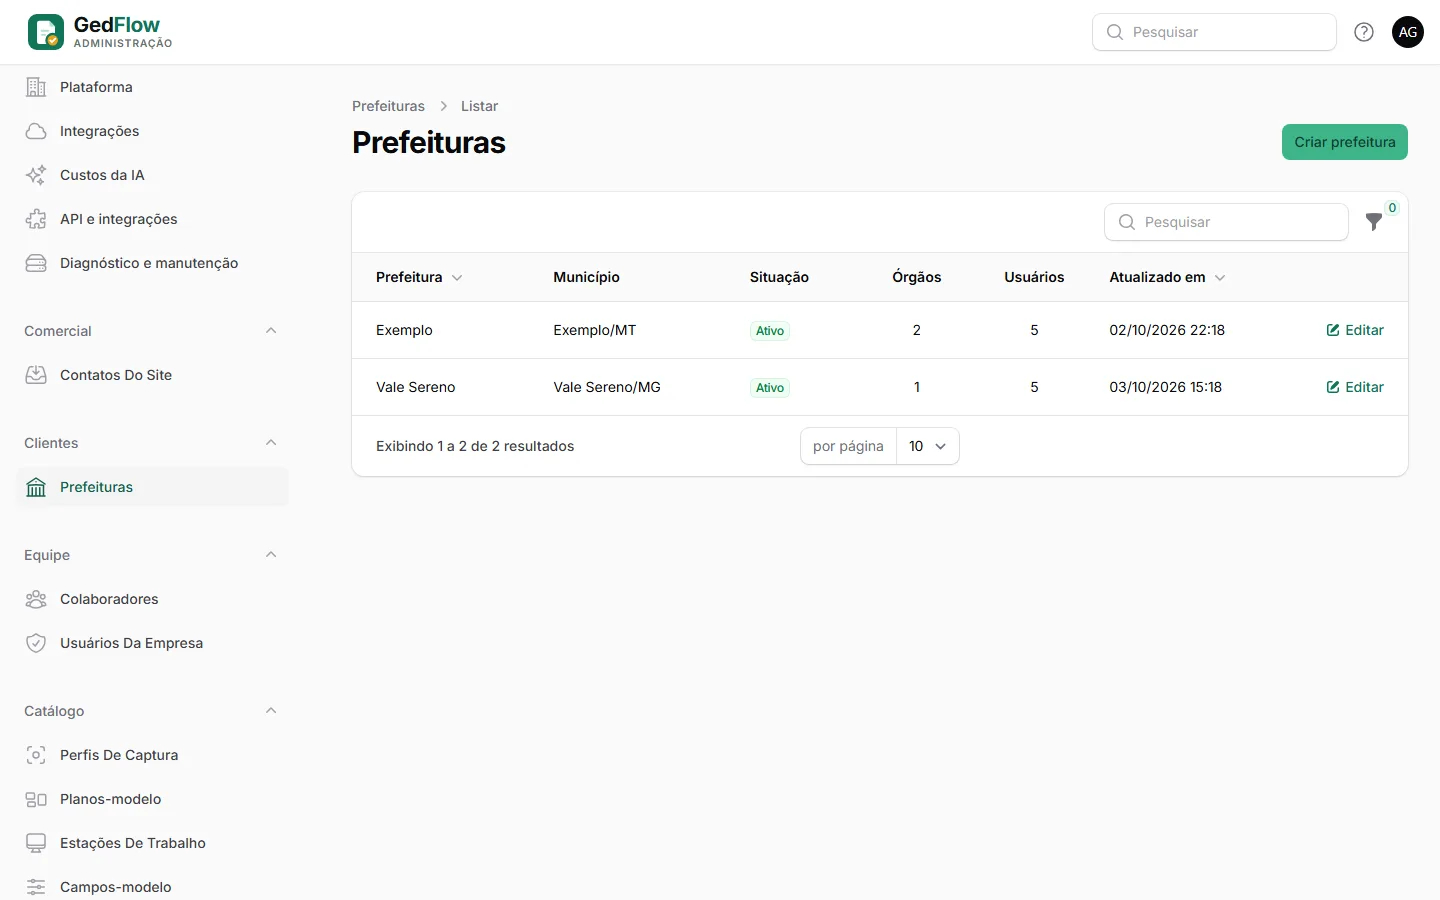This screenshot has width=1440, height=900.
Task: Click the Custos da IA sparkles icon
Action: 36,175
